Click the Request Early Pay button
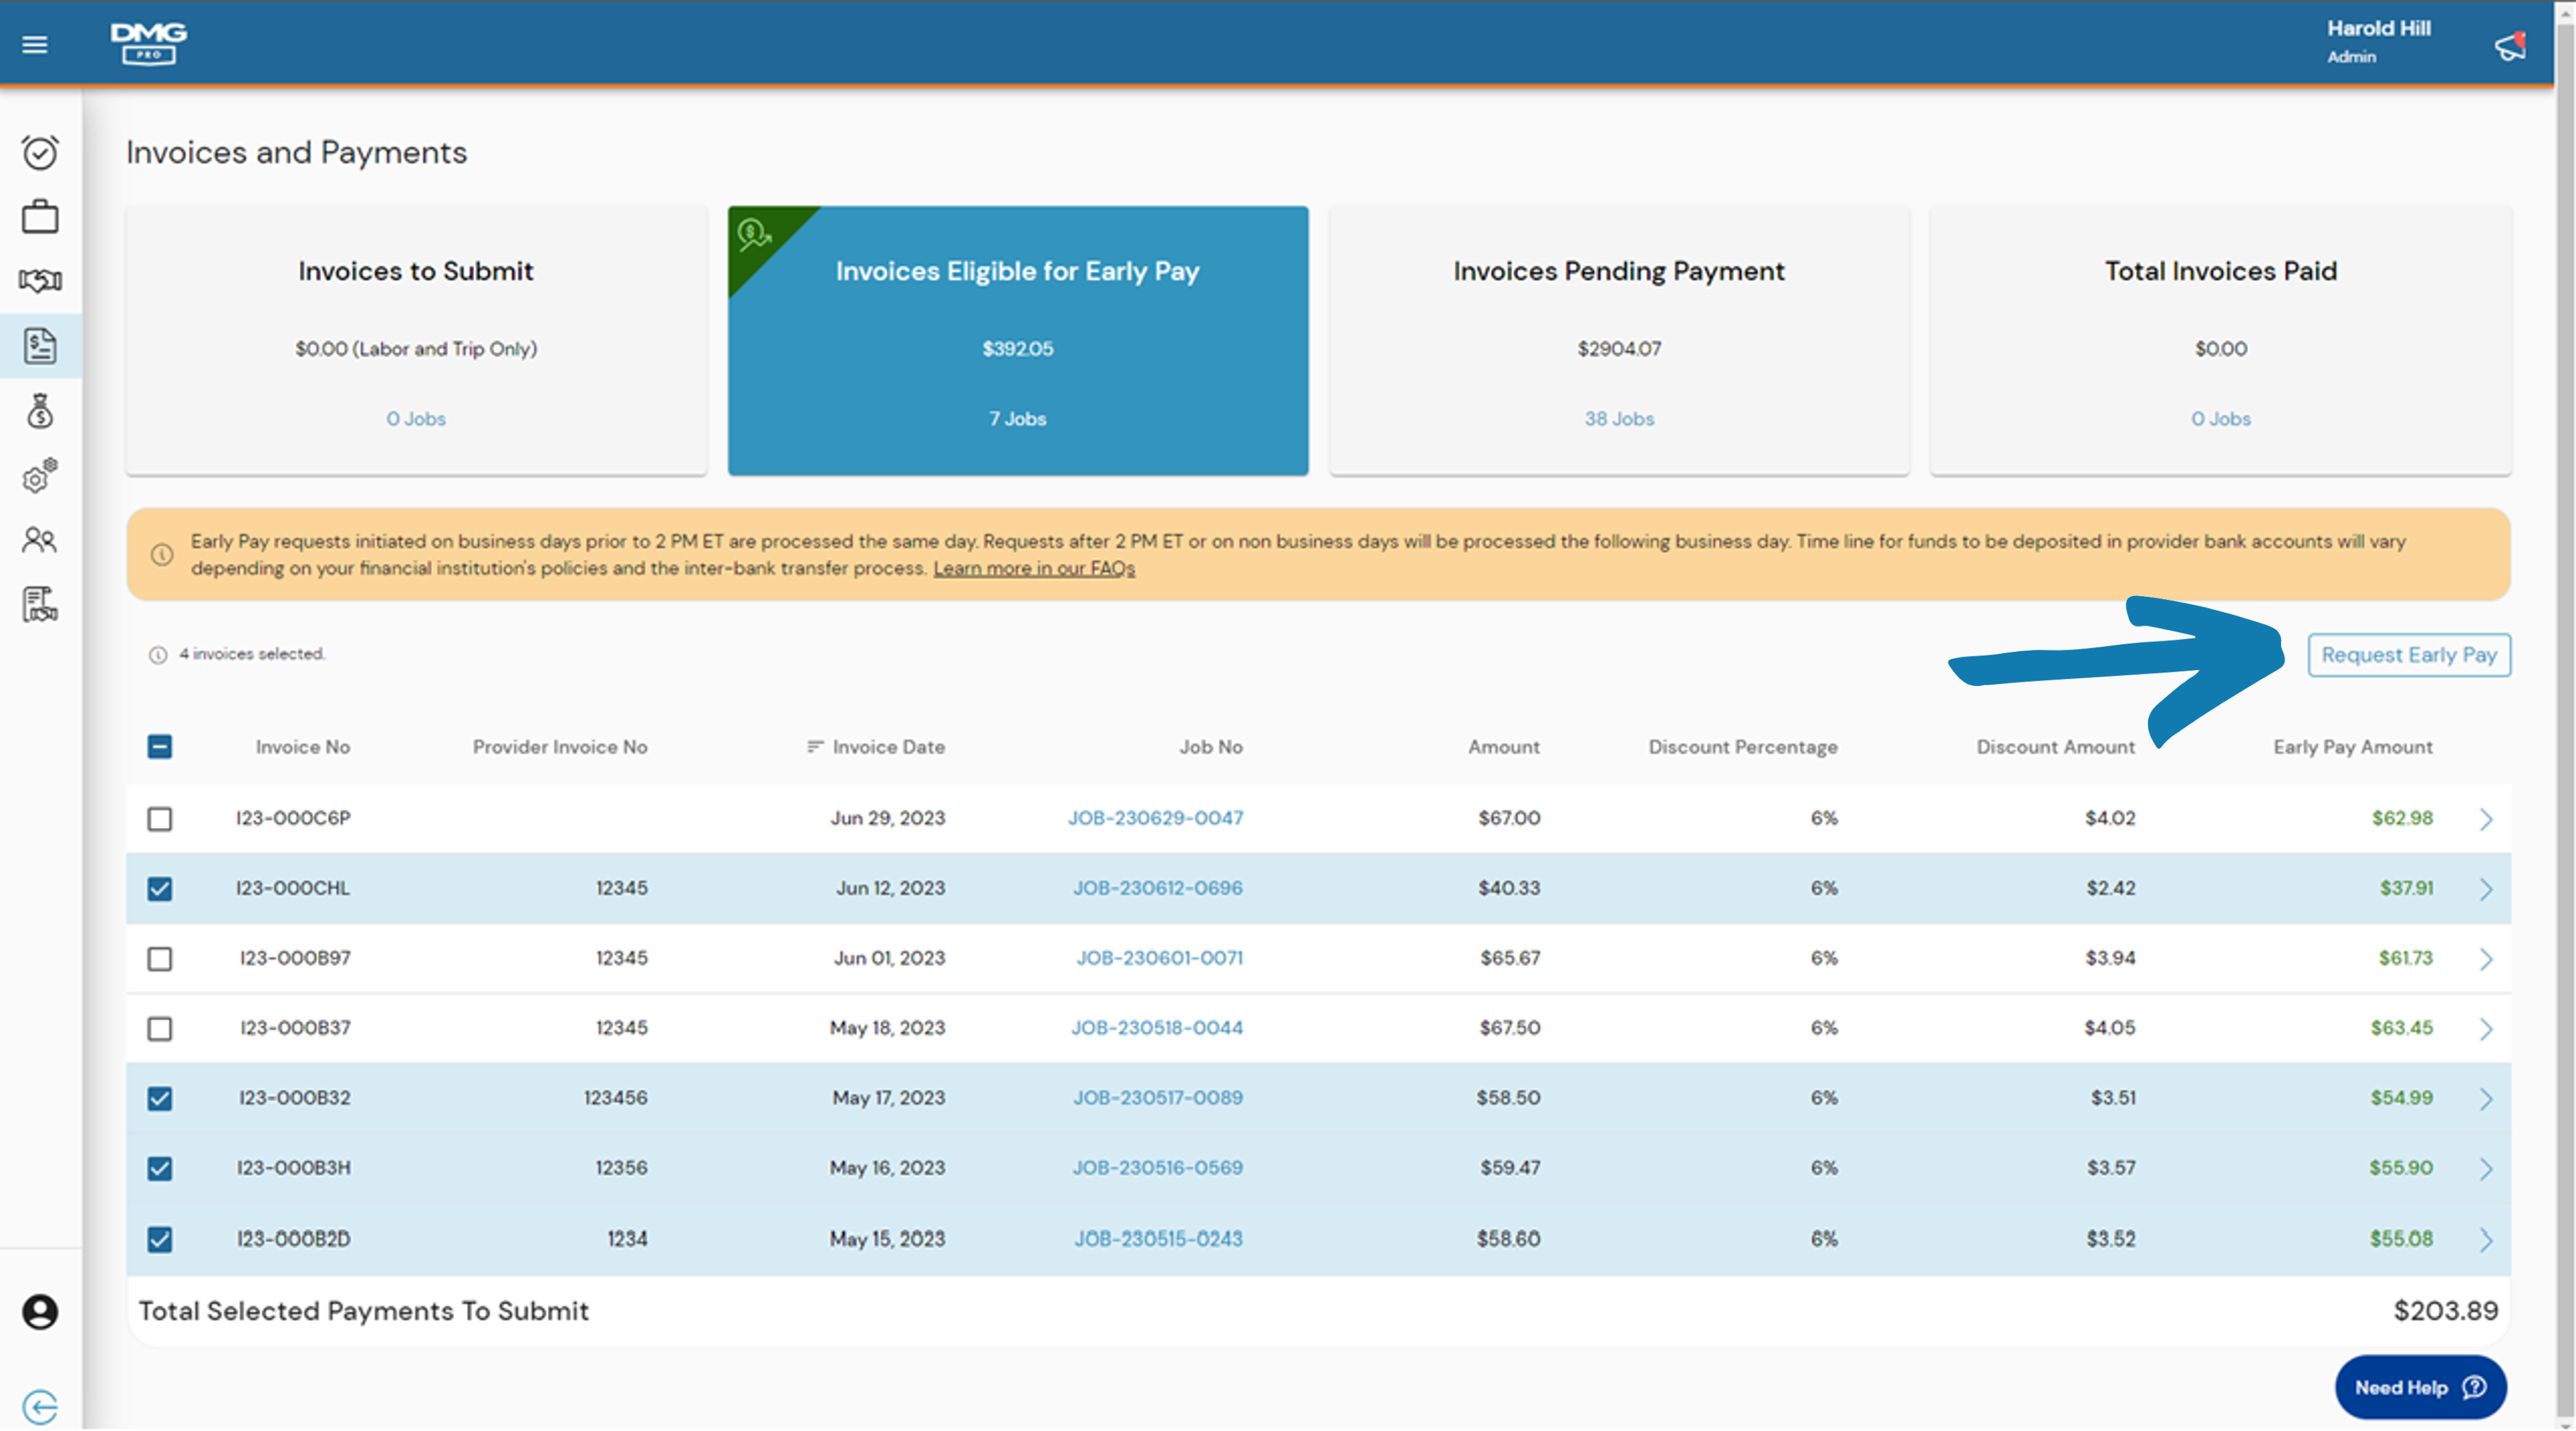The height and width of the screenshot is (1431, 2576). [x=2409, y=655]
